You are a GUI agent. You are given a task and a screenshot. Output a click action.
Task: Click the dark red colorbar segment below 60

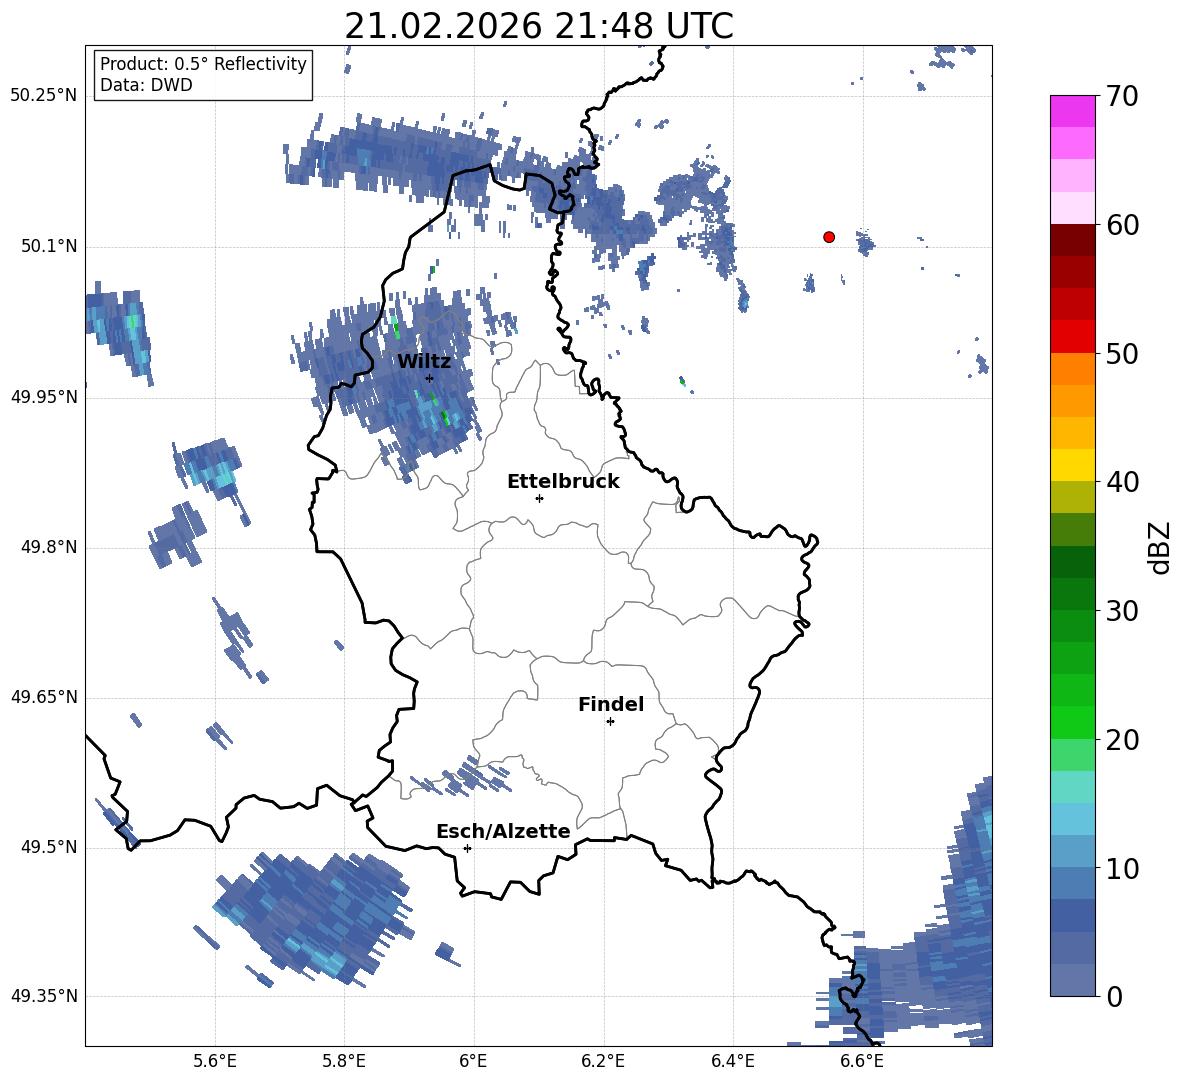point(1072,240)
